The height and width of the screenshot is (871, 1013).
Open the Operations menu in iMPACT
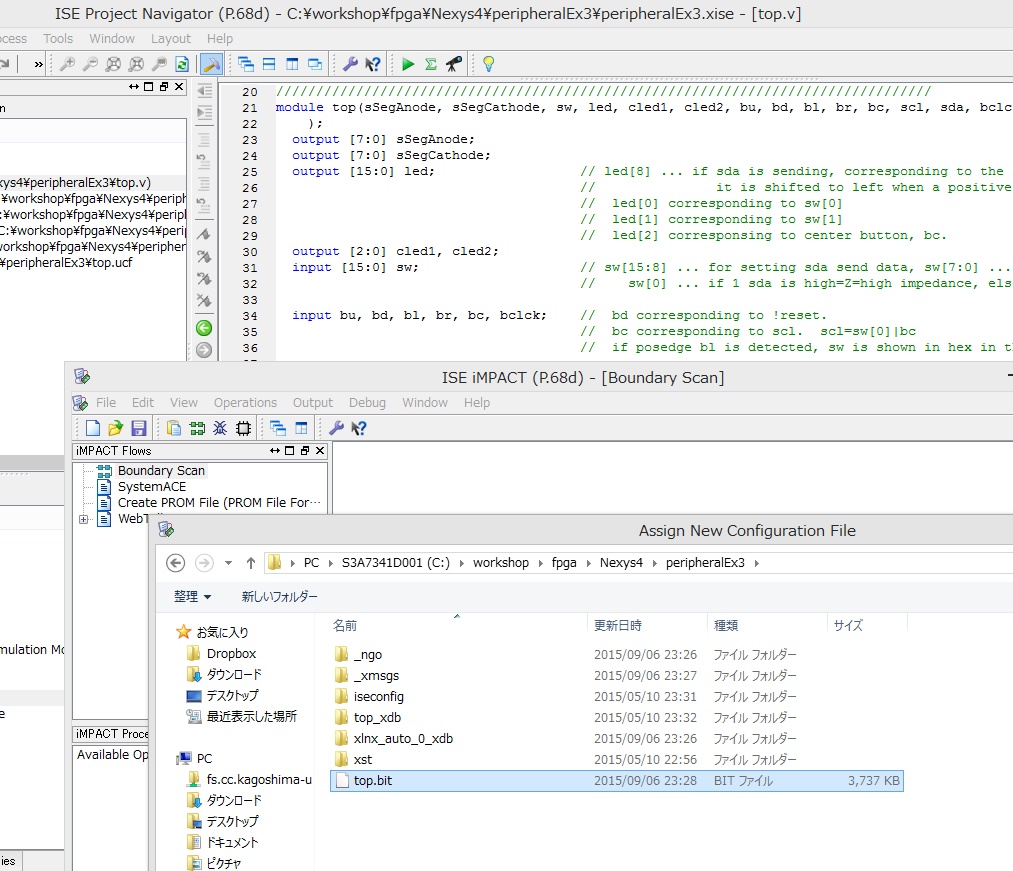tap(245, 402)
